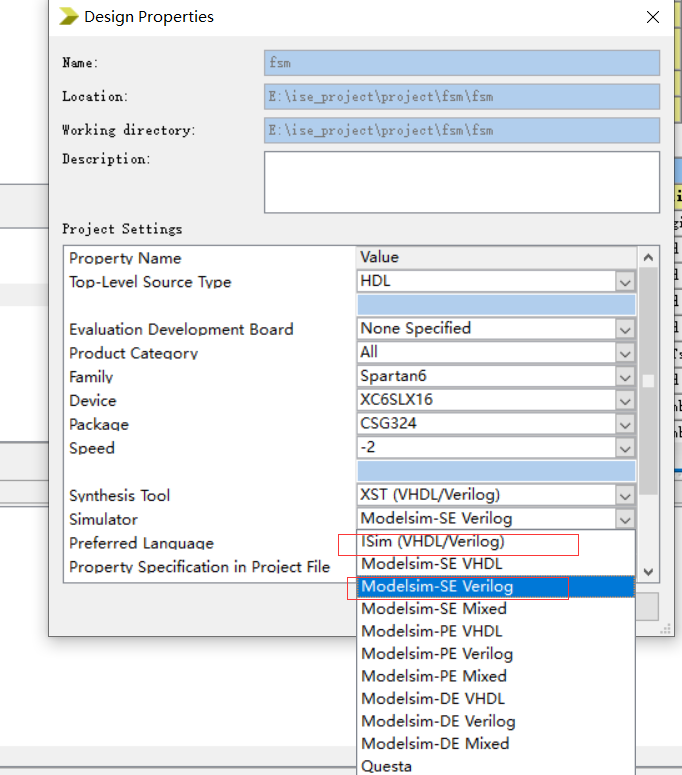Open the Family dropdown showing Spartan6

coord(625,377)
